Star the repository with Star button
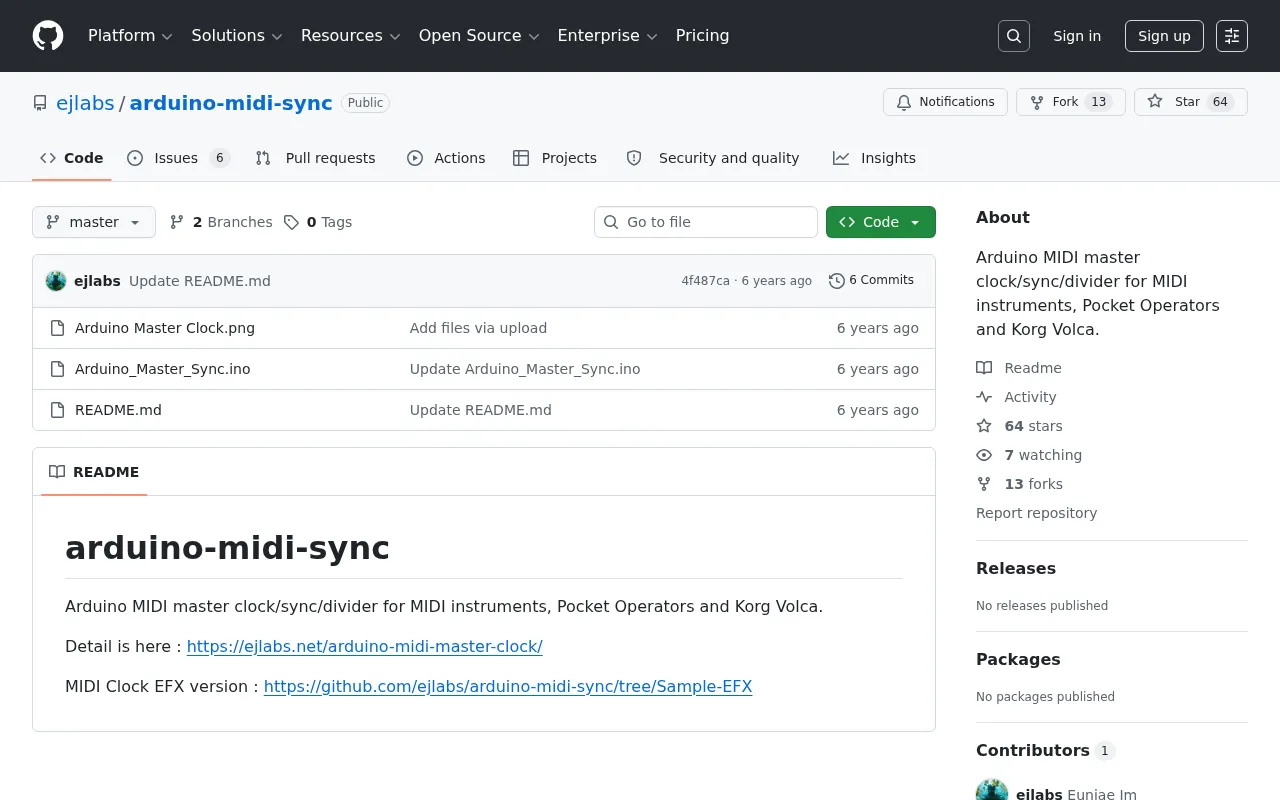The width and height of the screenshot is (1280, 800). [x=1191, y=102]
